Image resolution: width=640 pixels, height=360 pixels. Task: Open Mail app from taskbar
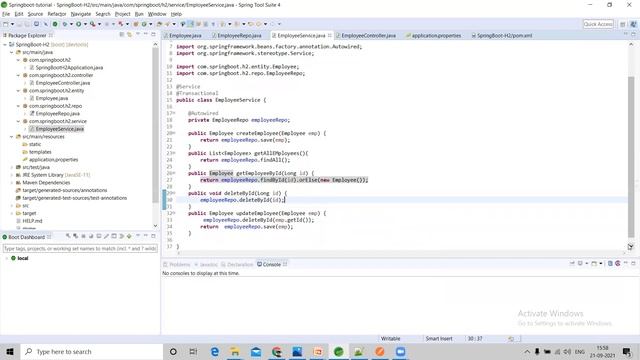(x=256, y=351)
